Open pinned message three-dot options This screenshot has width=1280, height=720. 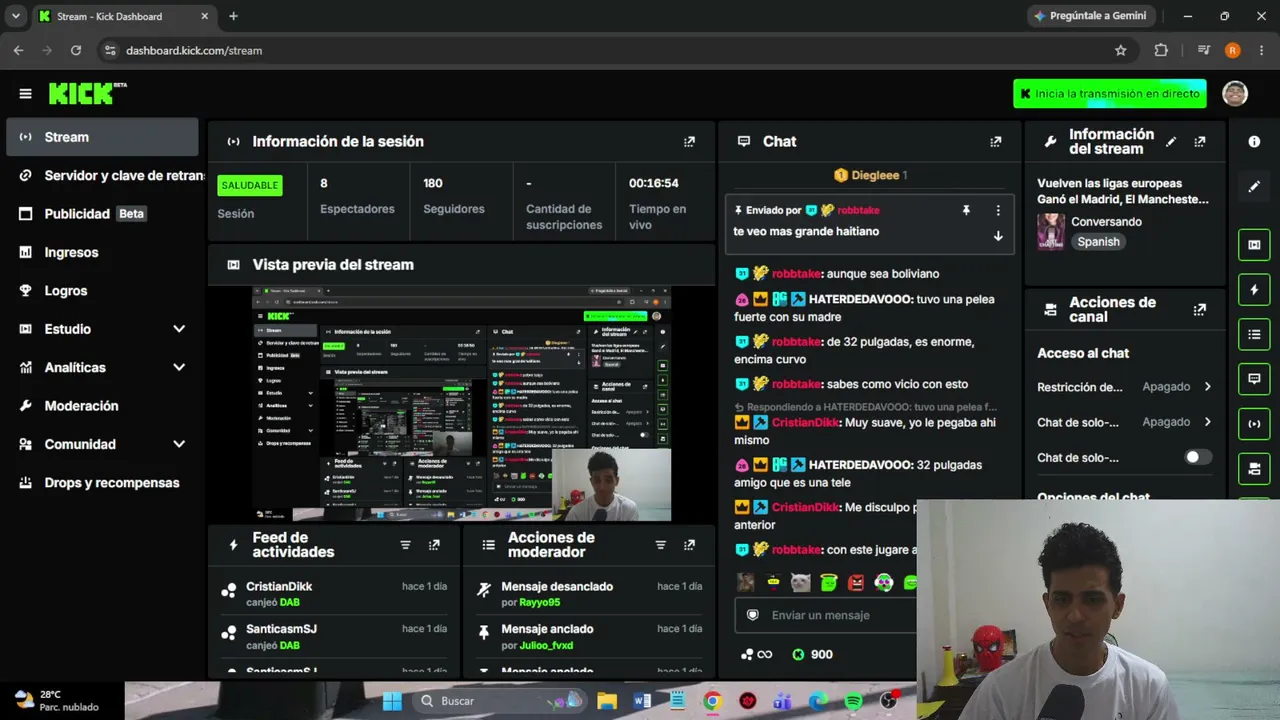click(997, 211)
